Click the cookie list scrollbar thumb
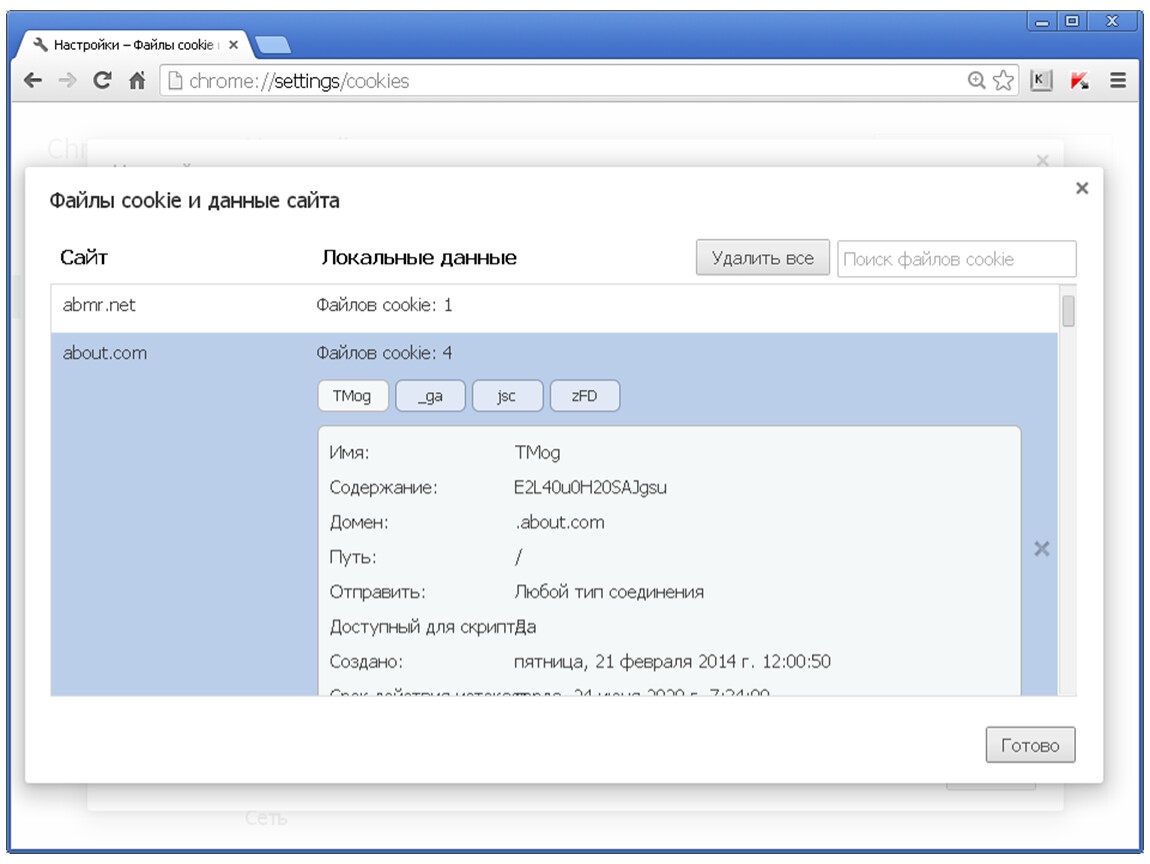Image resolution: width=1150 pixels, height=864 pixels. [1068, 311]
